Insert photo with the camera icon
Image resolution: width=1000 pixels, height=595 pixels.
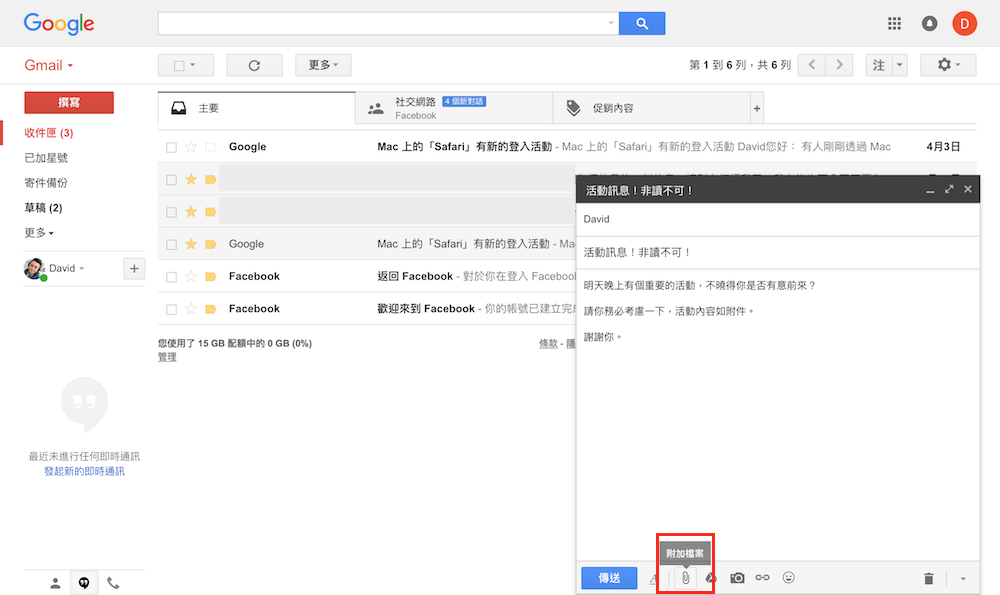coord(737,578)
